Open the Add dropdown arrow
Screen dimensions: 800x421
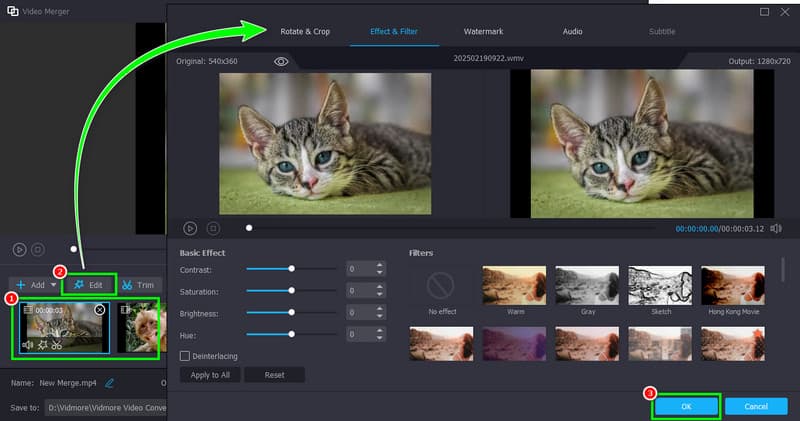click(53, 285)
